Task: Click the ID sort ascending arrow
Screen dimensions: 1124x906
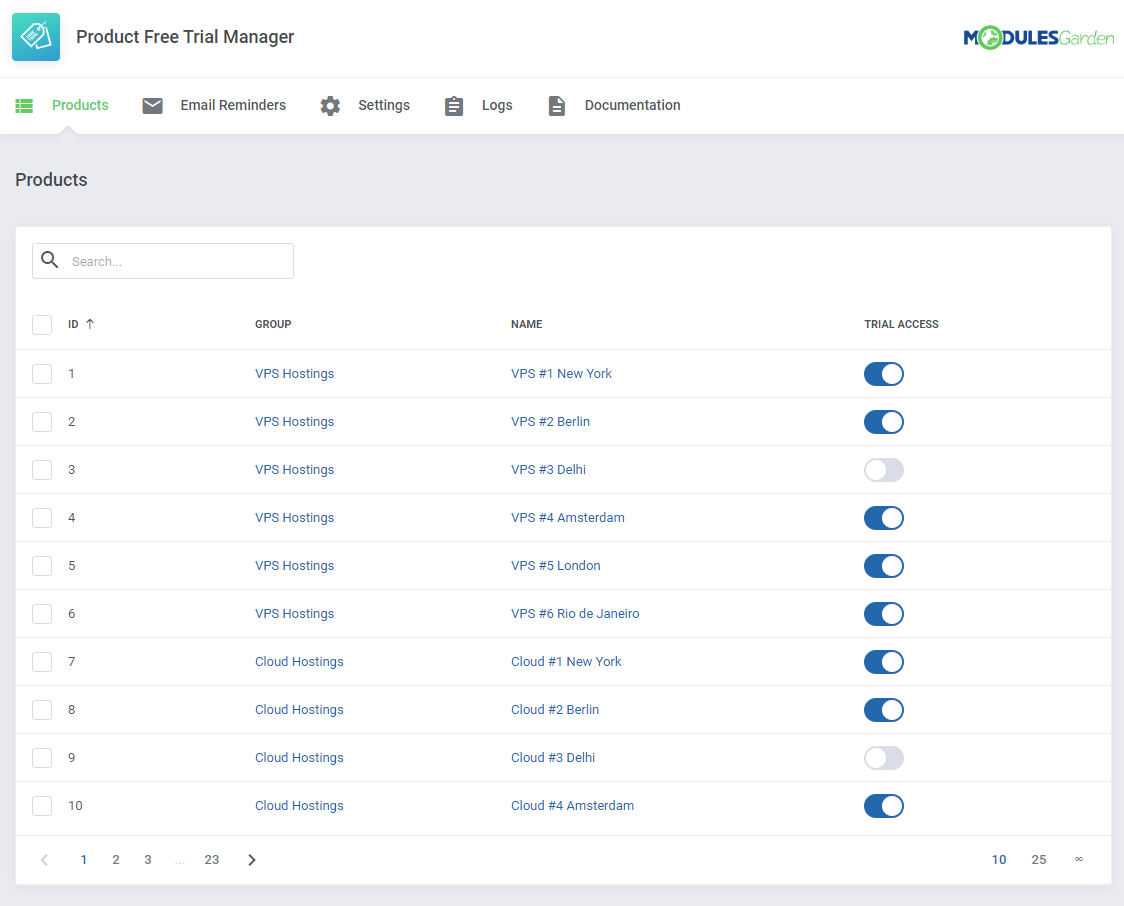Action: coord(90,324)
